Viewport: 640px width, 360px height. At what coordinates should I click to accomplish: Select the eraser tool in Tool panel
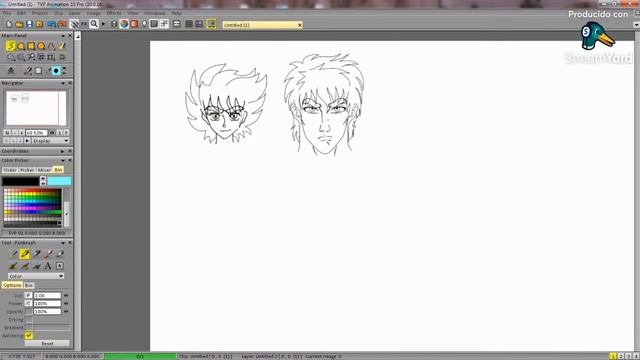point(60,254)
